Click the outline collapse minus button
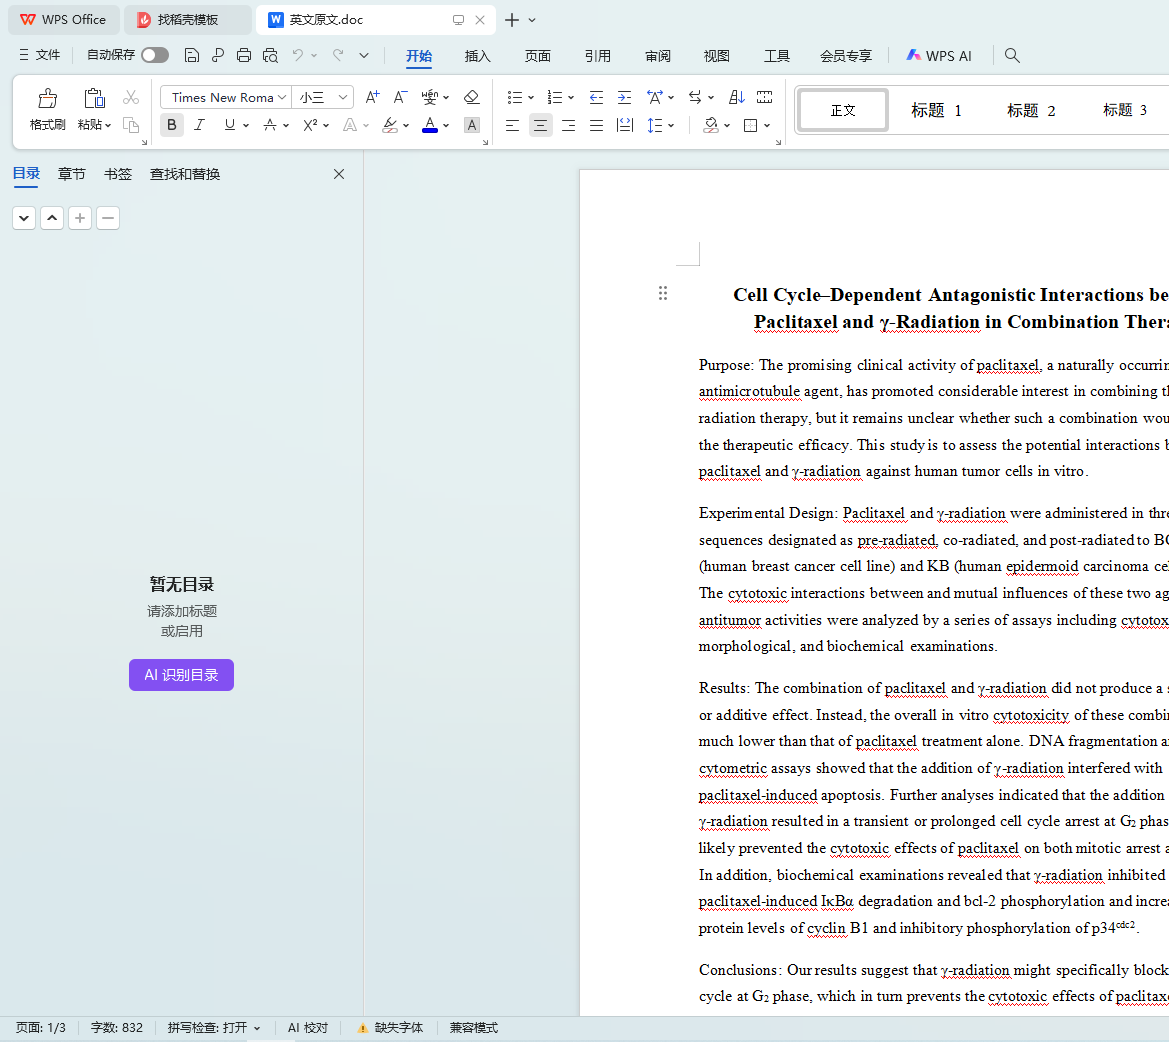The height and width of the screenshot is (1042, 1169). [108, 218]
